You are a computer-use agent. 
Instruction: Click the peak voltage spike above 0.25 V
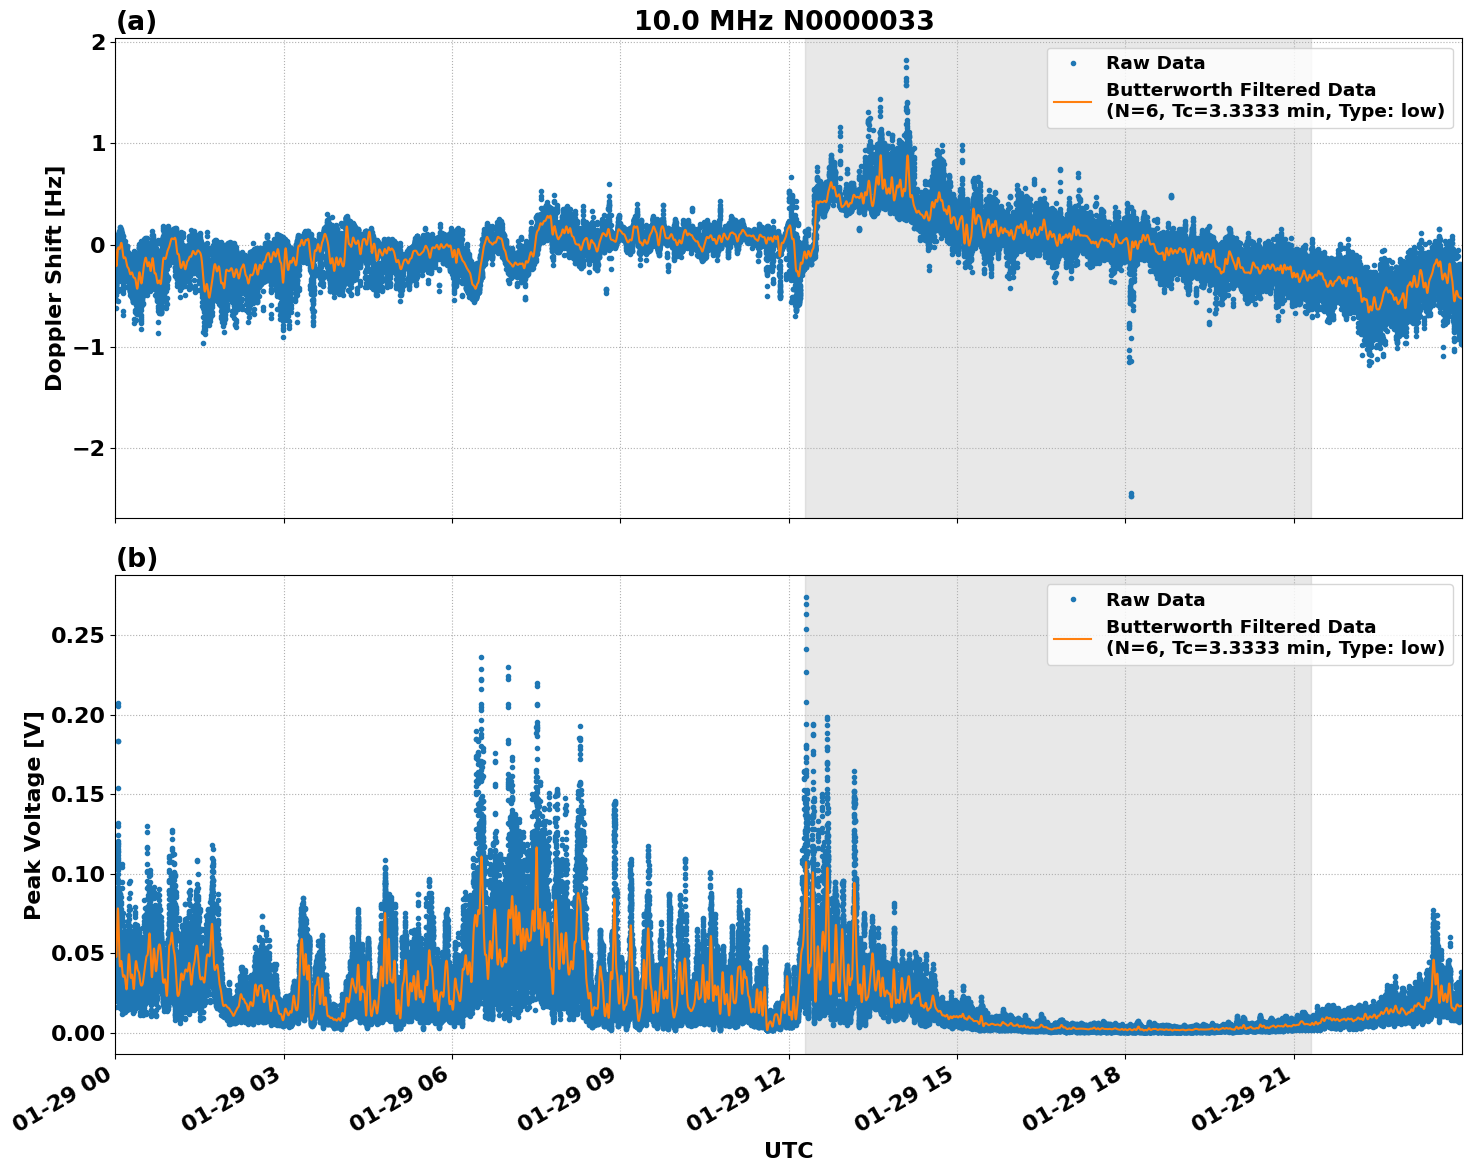tap(807, 595)
